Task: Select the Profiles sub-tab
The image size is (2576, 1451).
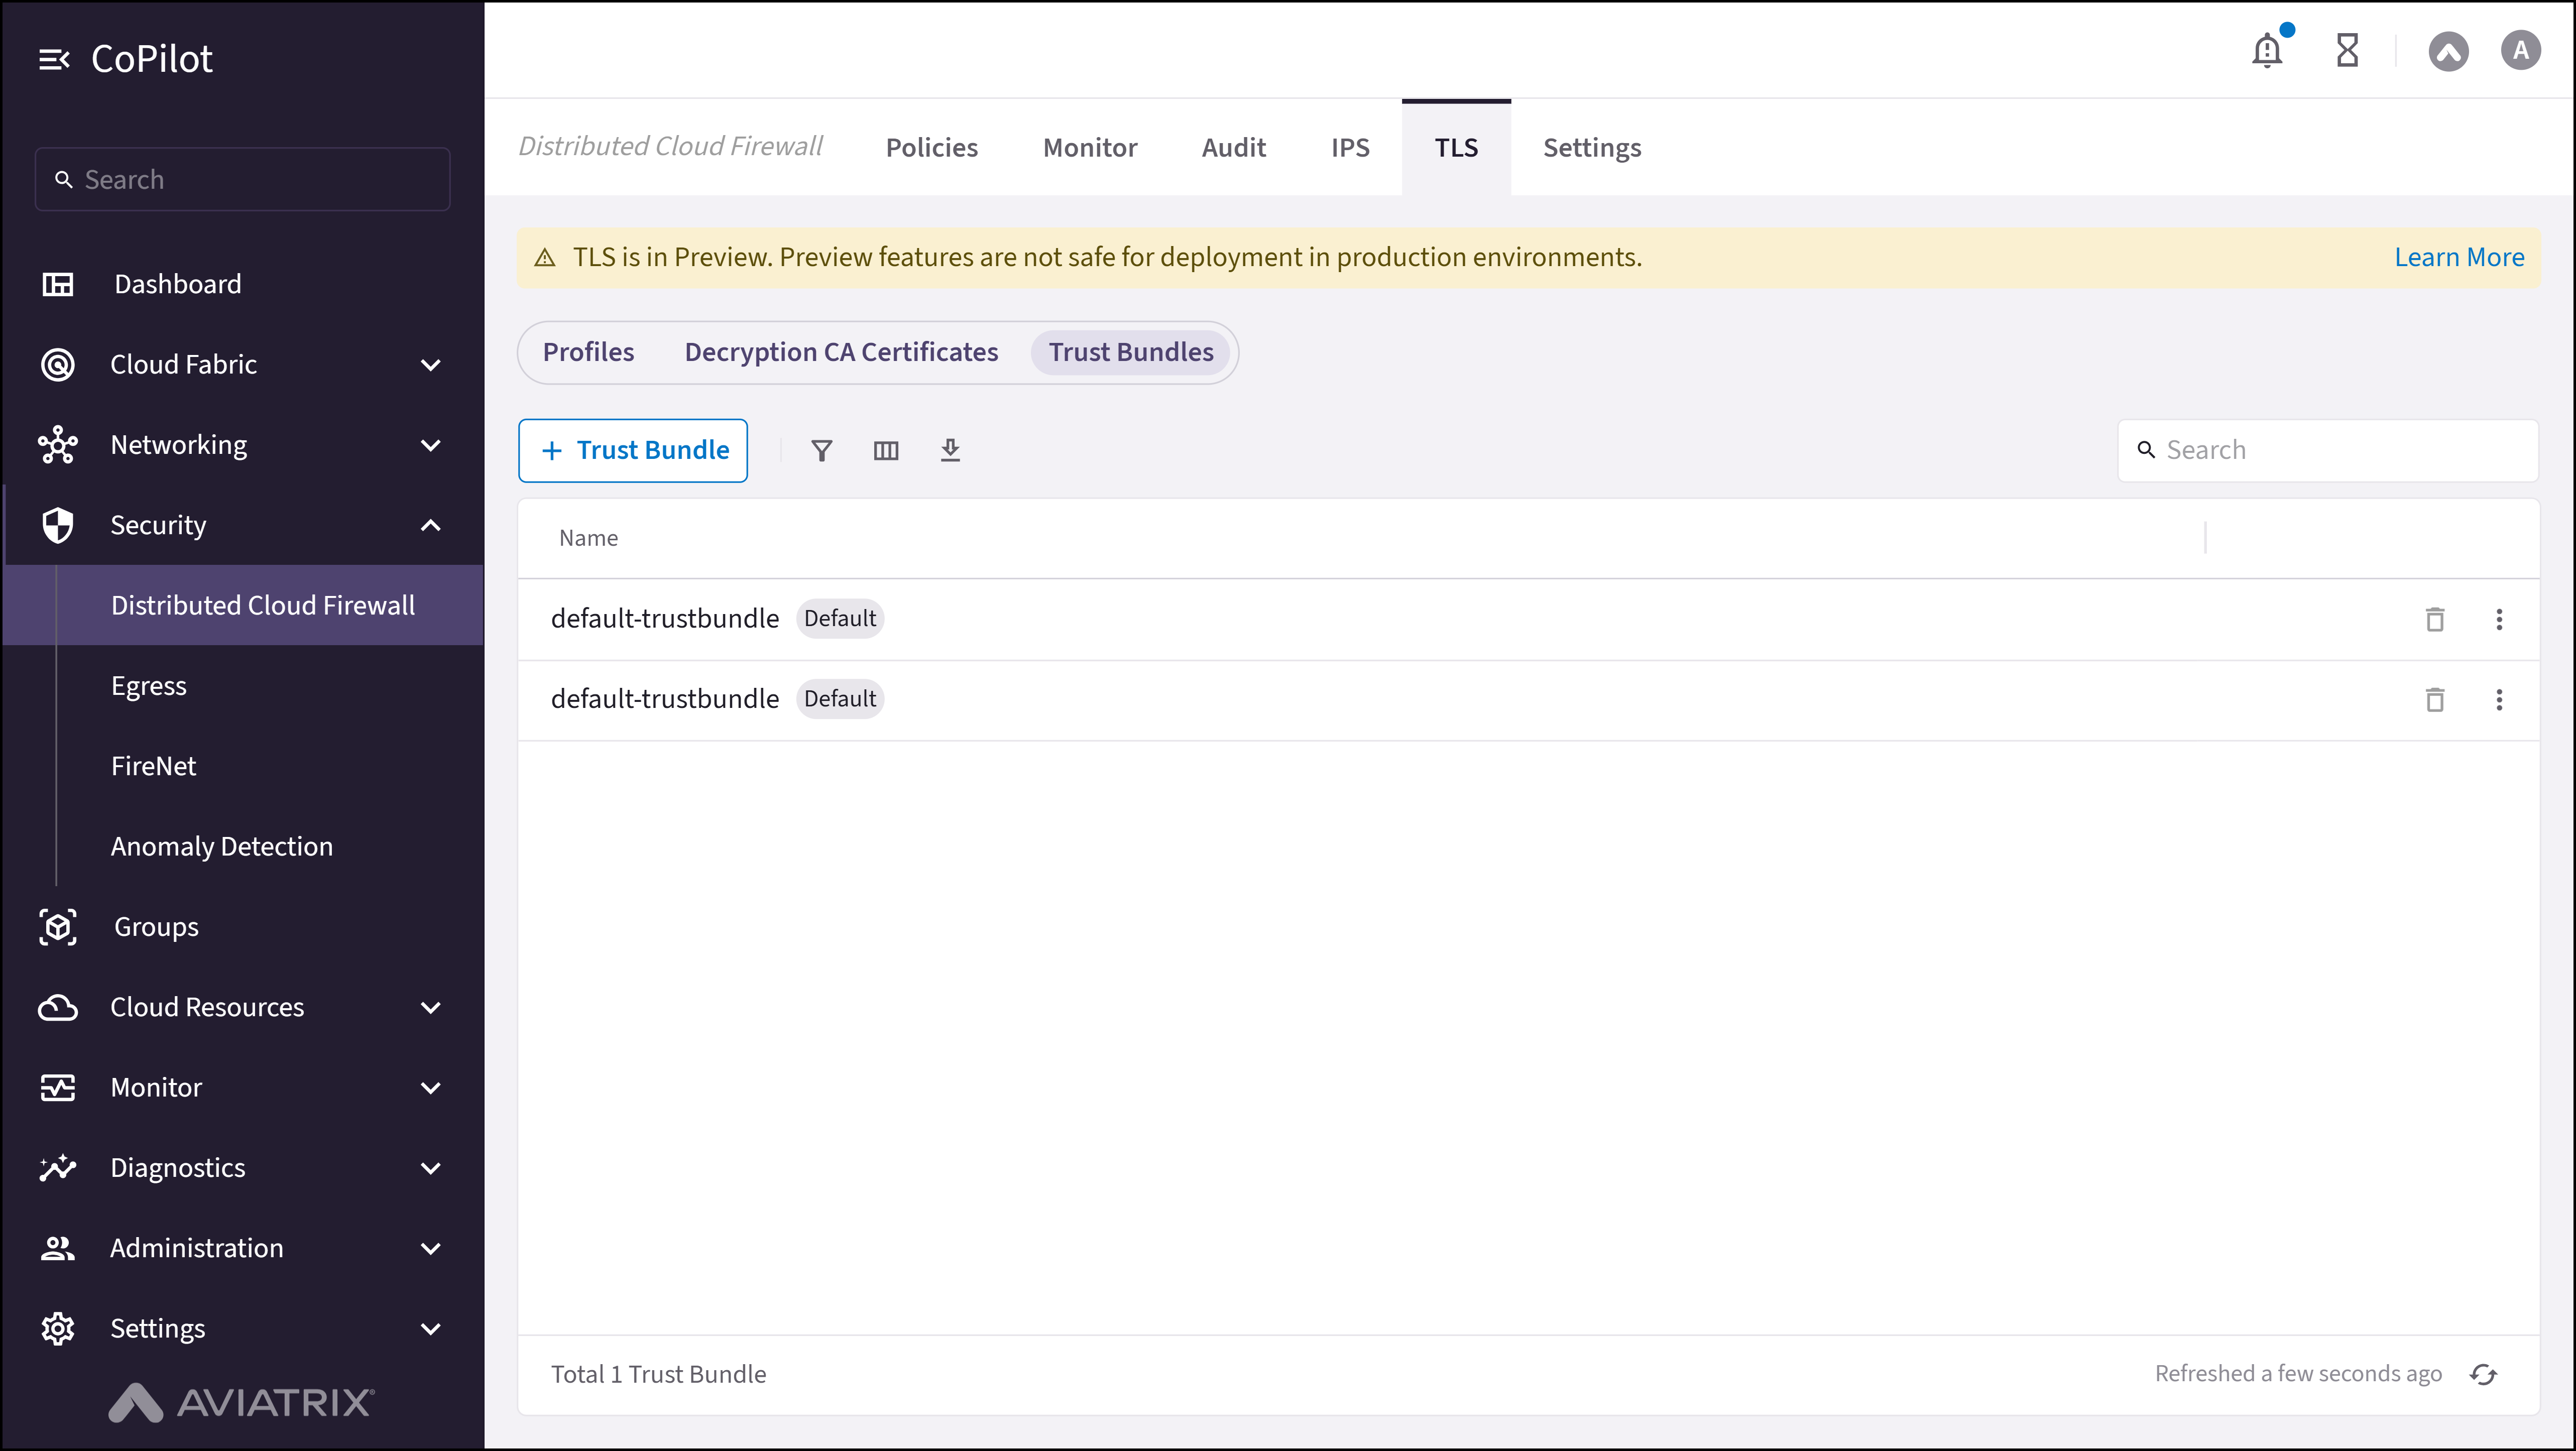Action: coord(588,353)
